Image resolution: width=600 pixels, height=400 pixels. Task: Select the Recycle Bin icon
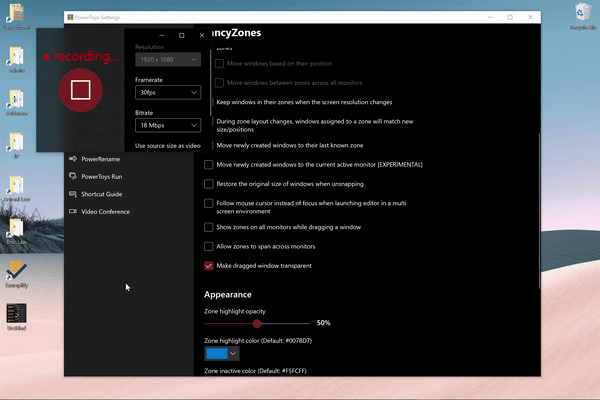tap(583, 16)
